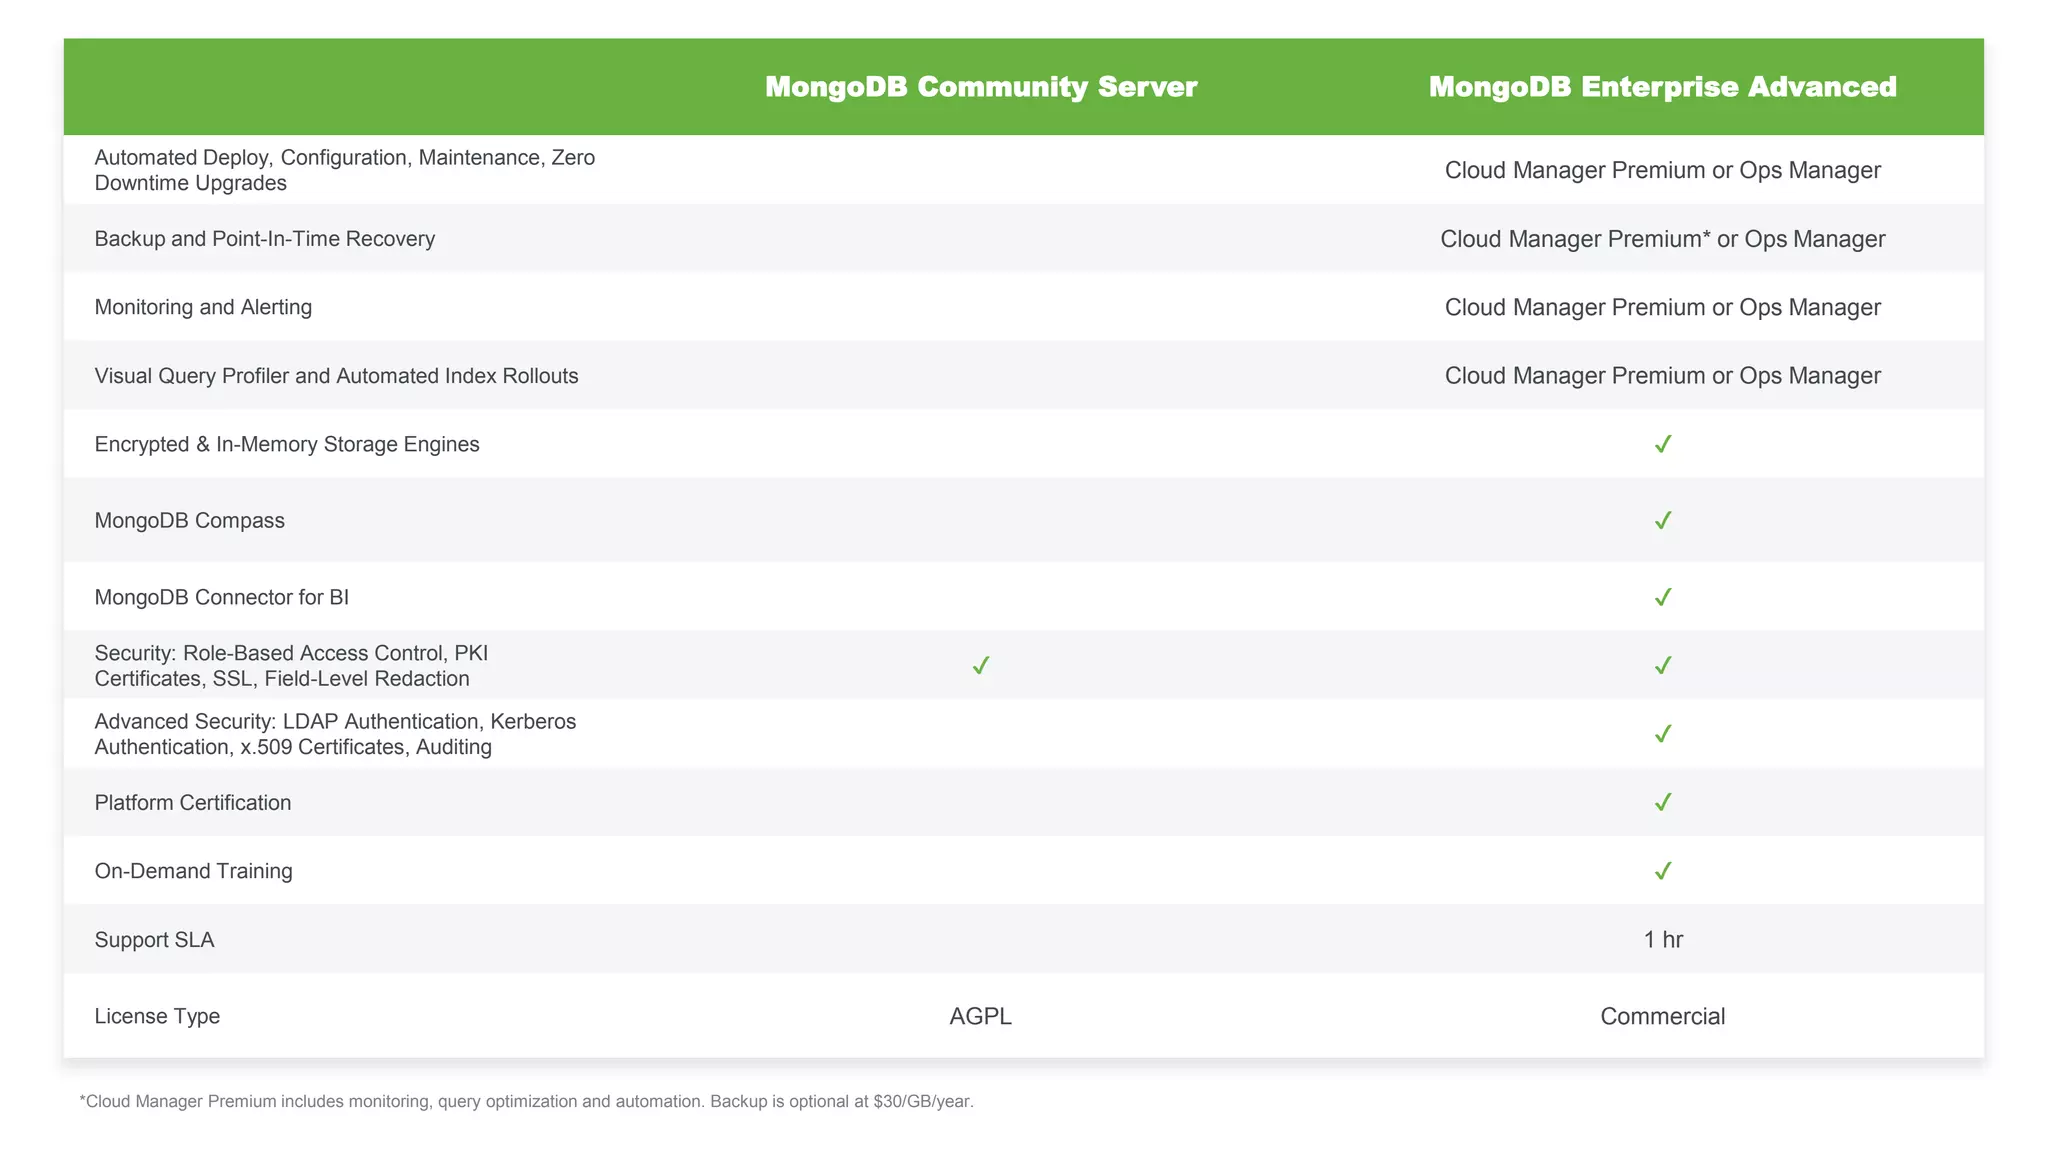The width and height of the screenshot is (2048, 1152).
Task: Click the Commercial license type value
Action: click(1662, 1016)
